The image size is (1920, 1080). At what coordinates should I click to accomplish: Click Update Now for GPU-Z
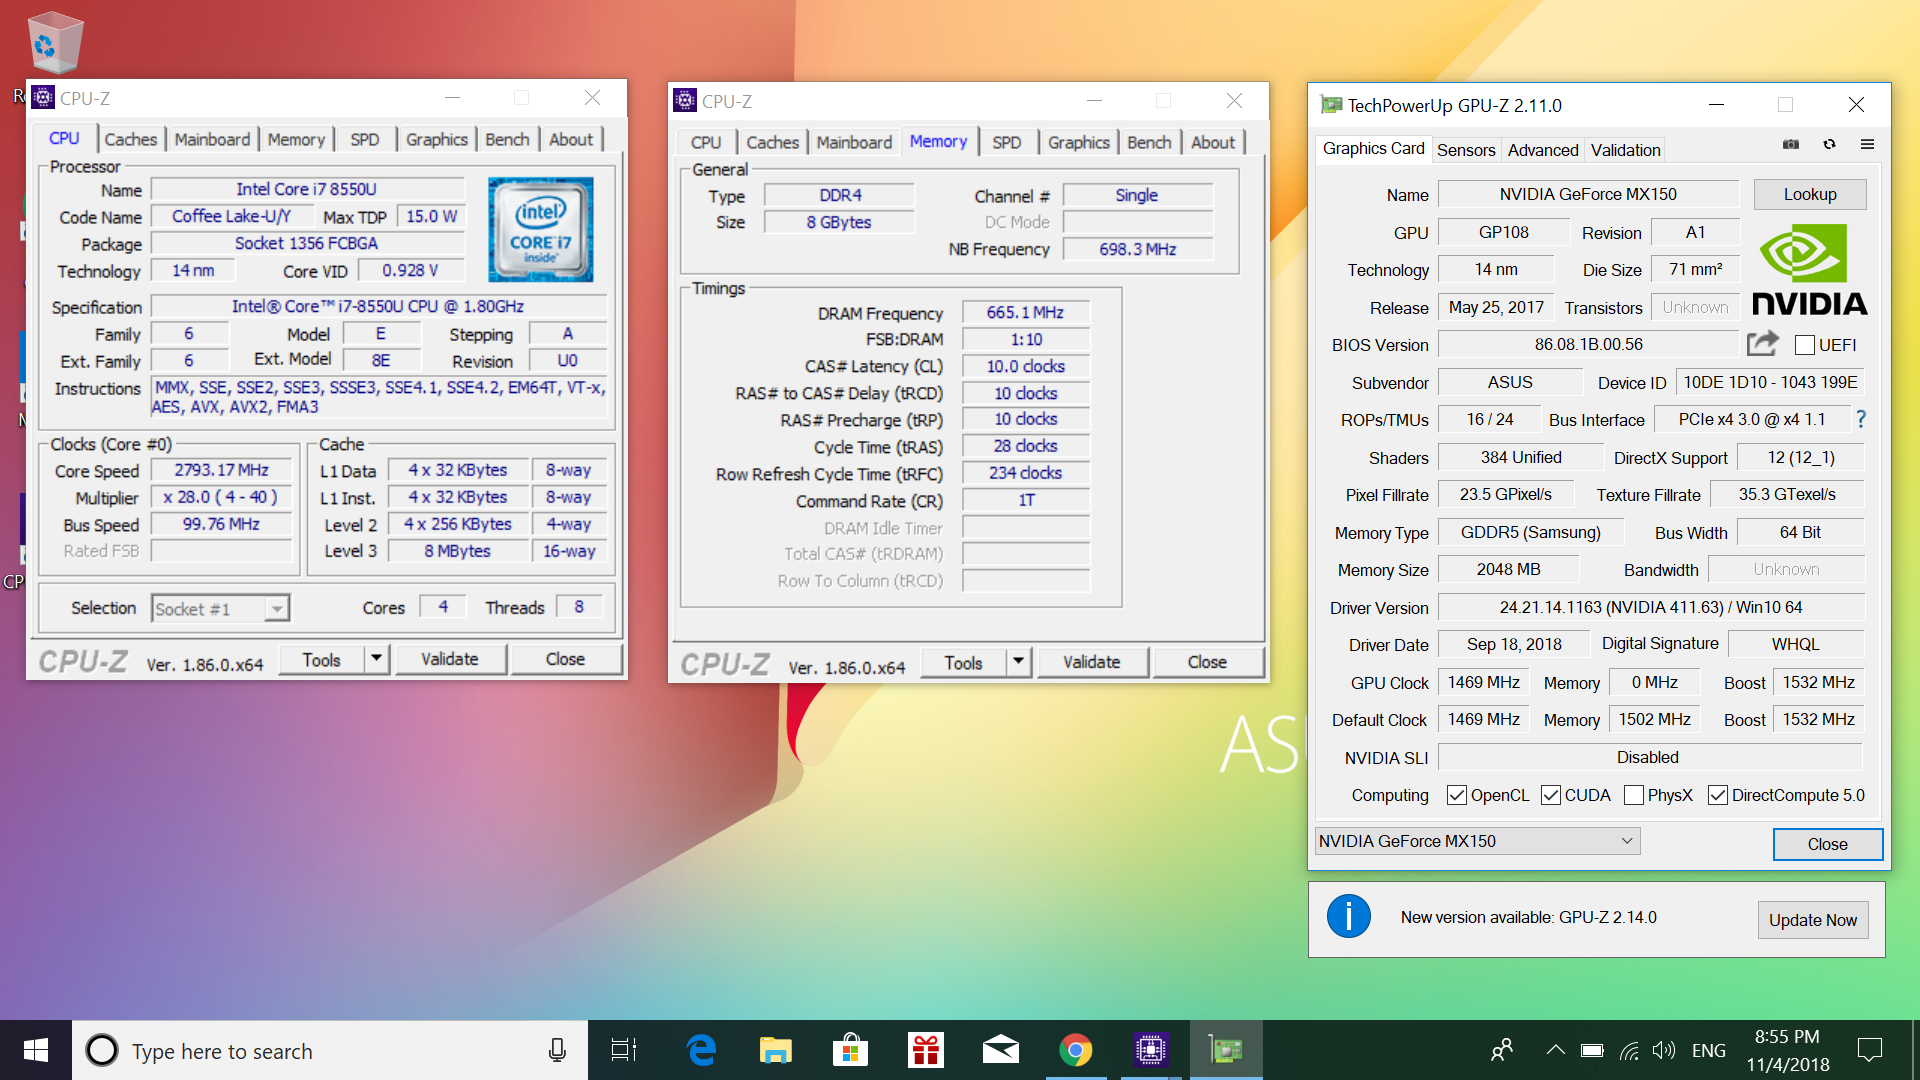pyautogui.click(x=1812, y=920)
